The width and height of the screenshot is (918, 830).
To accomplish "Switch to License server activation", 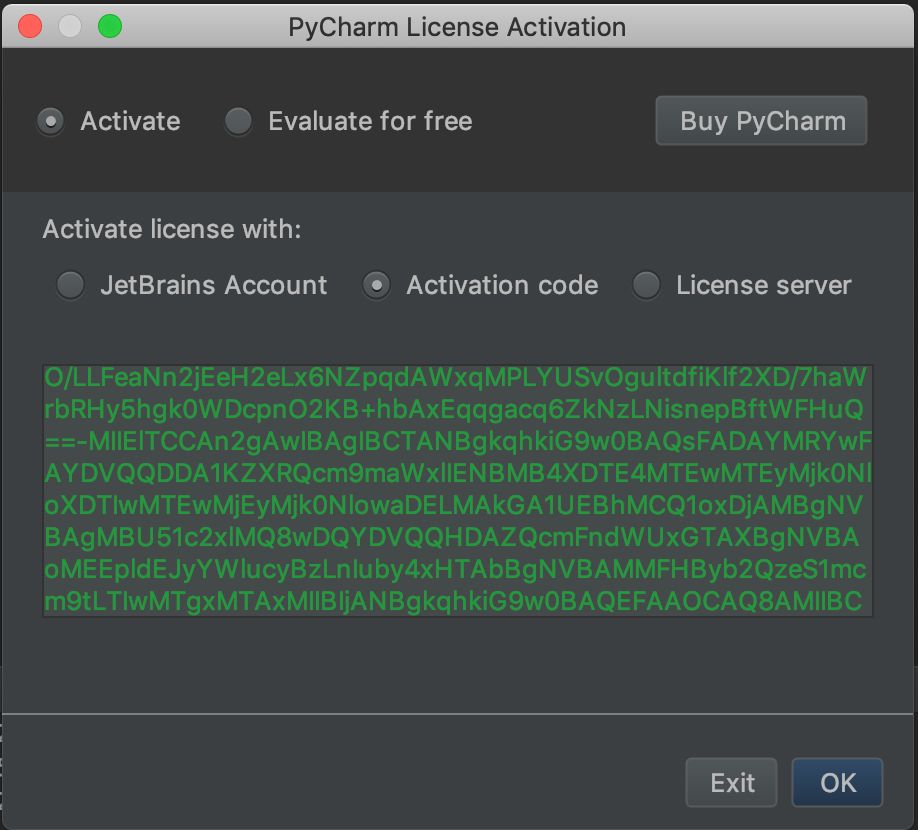I will click(646, 285).
